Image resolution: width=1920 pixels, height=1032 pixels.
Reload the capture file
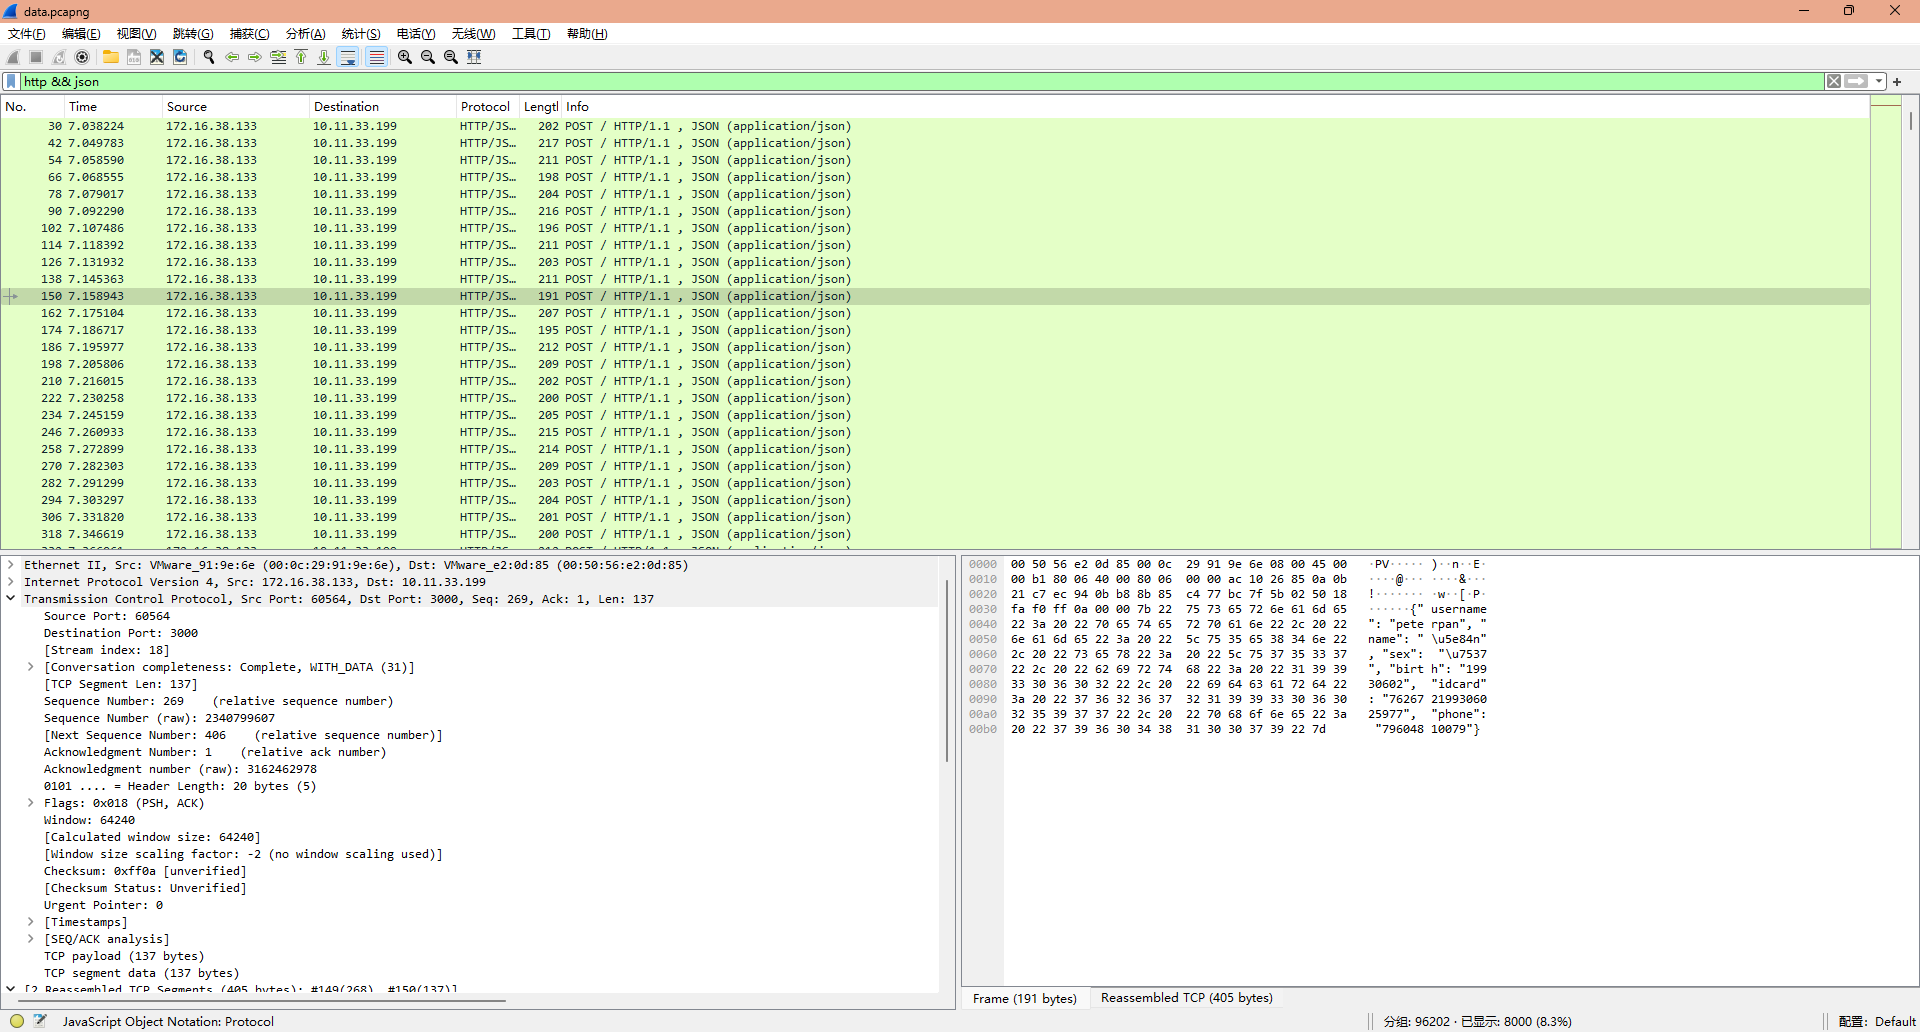180,57
